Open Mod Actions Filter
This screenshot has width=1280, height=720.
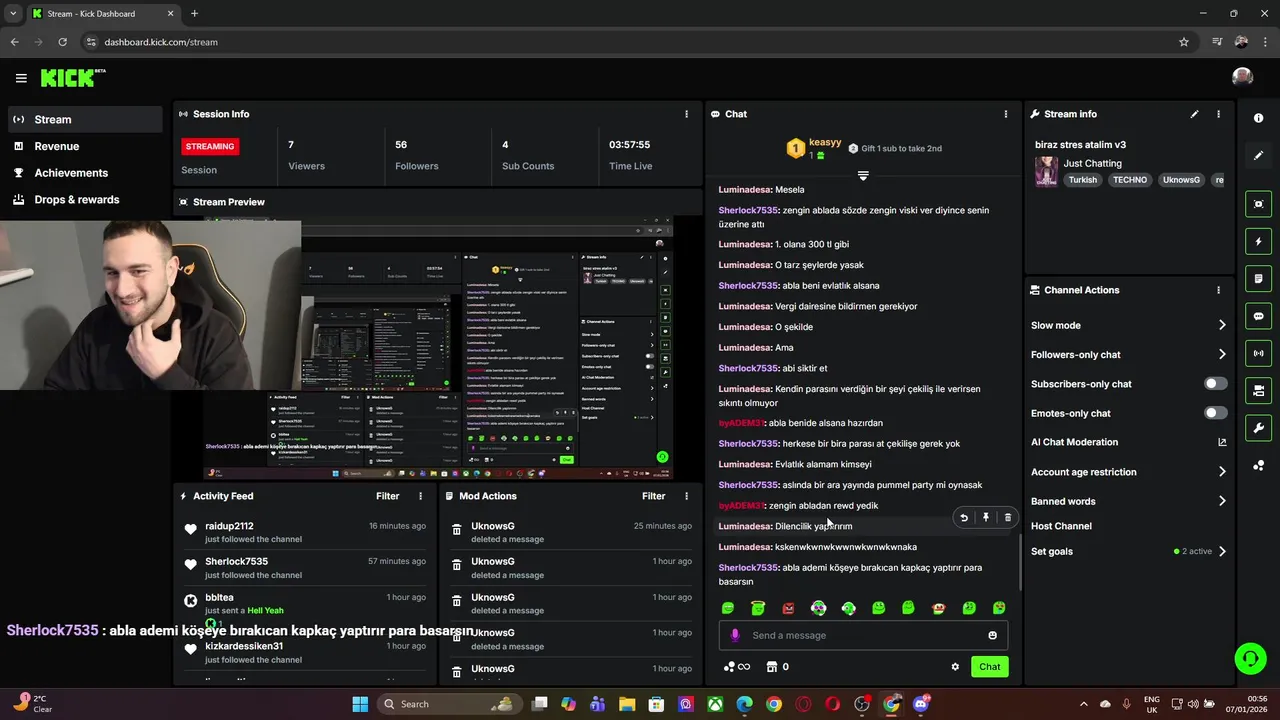click(x=653, y=496)
